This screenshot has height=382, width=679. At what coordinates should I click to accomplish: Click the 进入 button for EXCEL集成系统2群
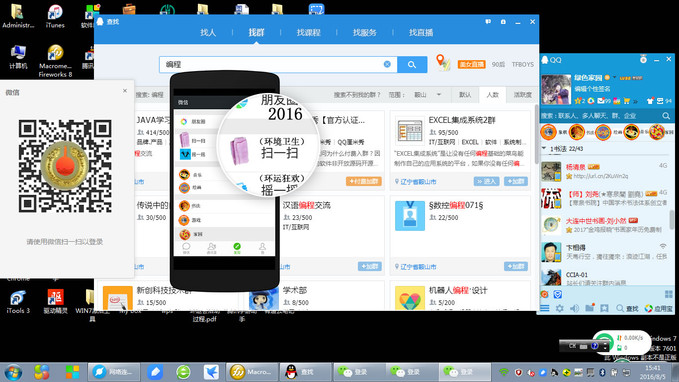coord(486,181)
